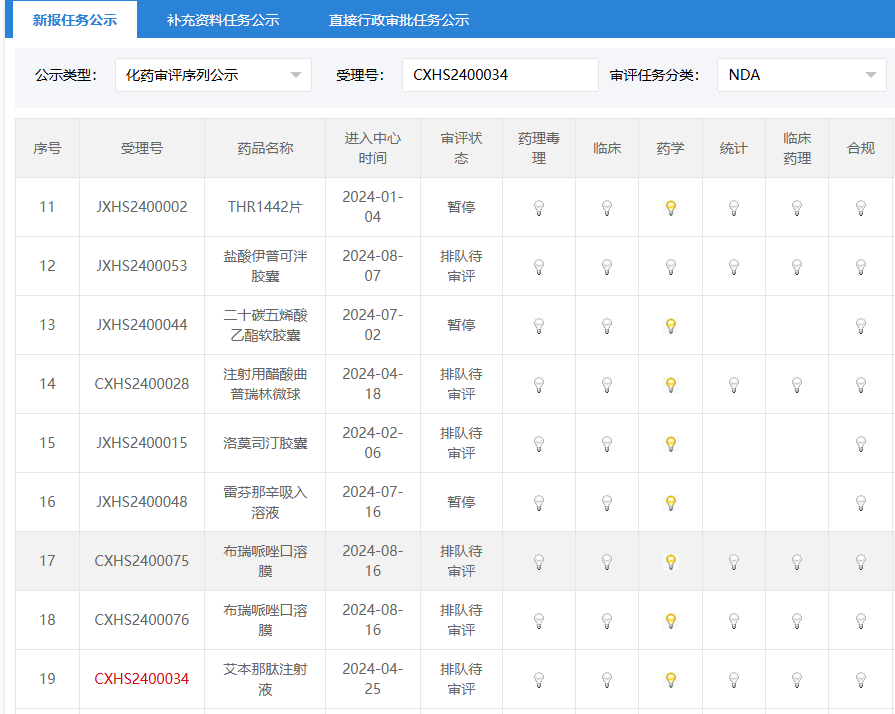Screen dimensions: 895x714
Task: Click 序号 column header
Action: pos(47,148)
